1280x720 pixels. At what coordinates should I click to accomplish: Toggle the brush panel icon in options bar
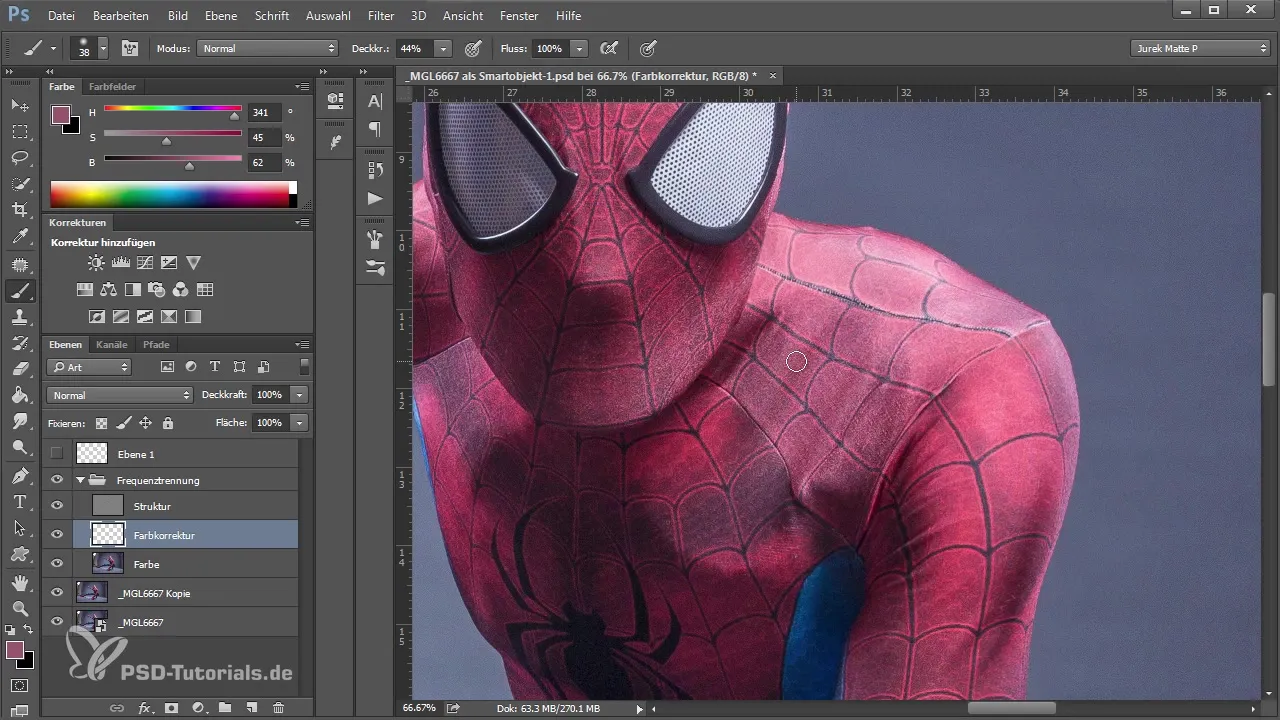(x=130, y=48)
